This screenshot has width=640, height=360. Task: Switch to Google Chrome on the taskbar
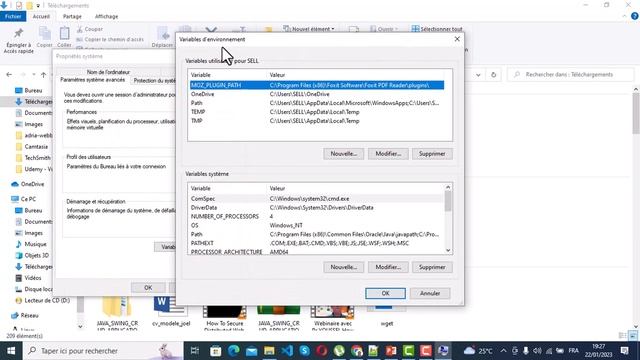(x=357, y=351)
